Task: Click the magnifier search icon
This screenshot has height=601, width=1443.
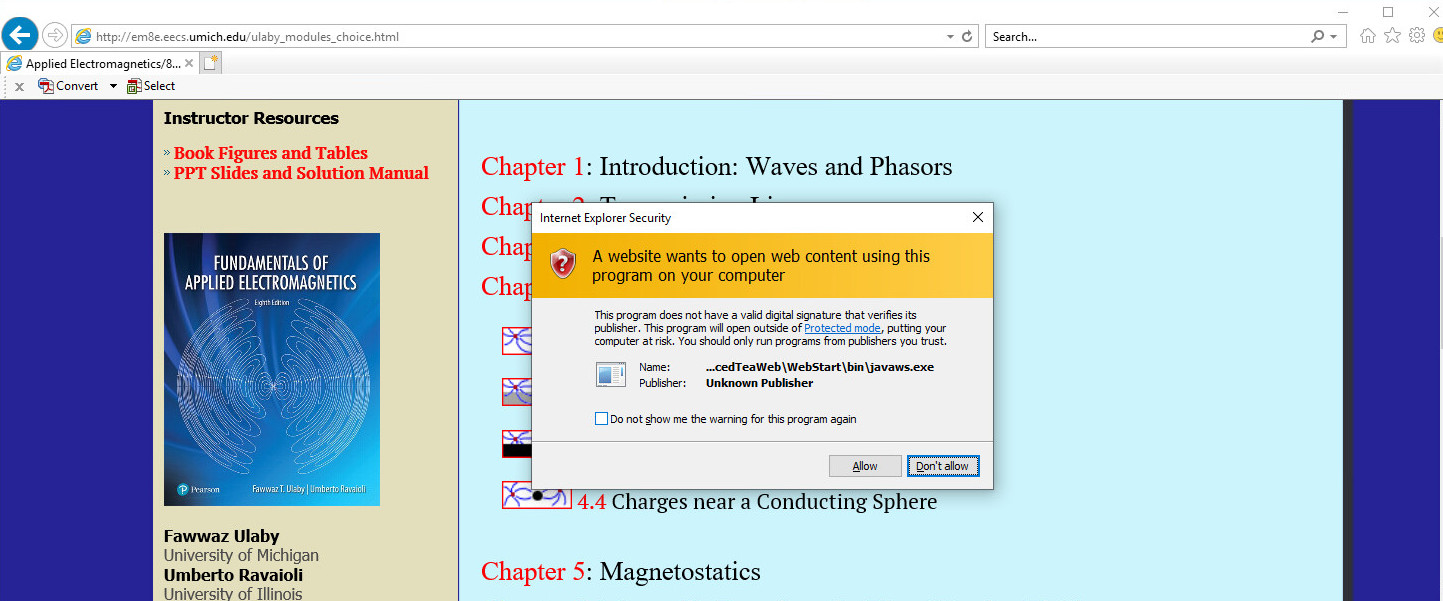Action: point(1317,37)
